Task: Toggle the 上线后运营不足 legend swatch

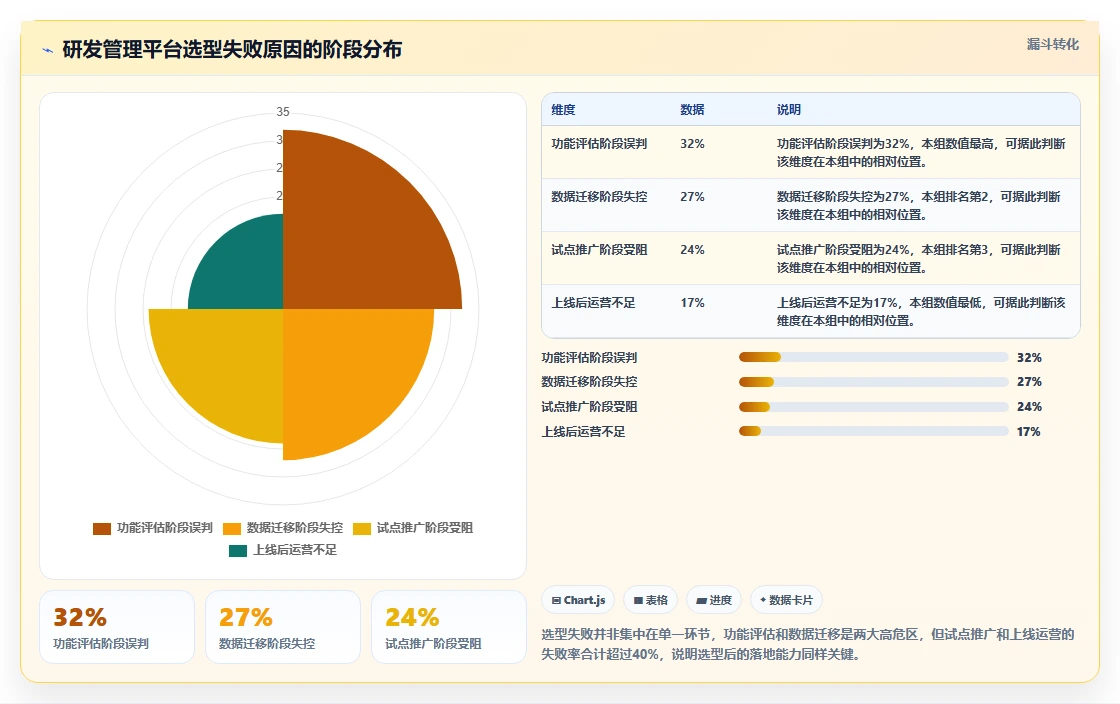Action: coord(238,550)
